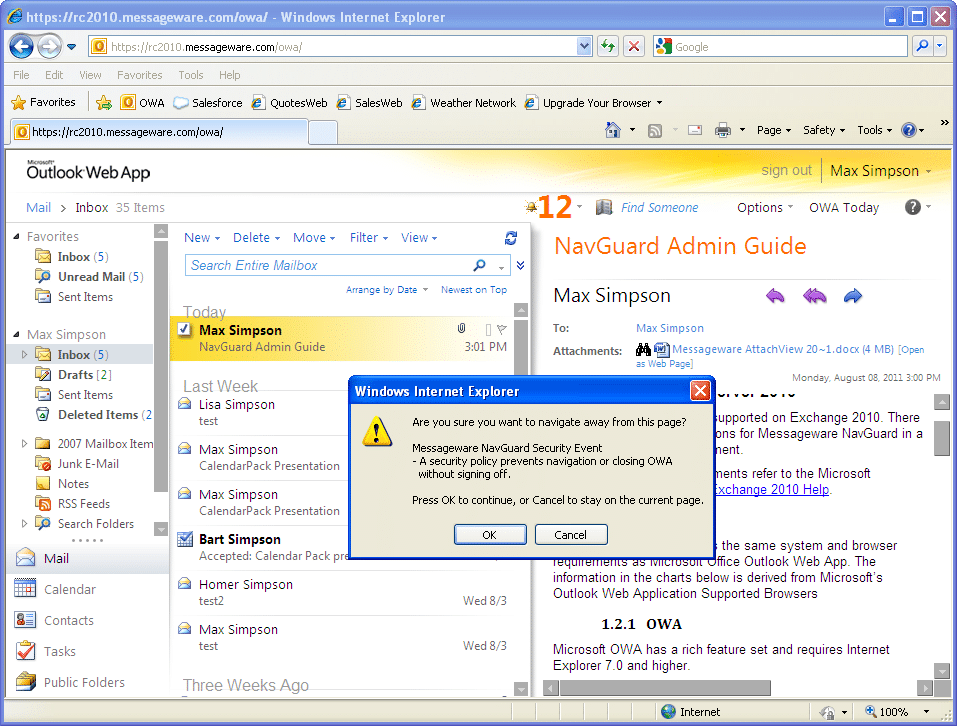Click the Find Someone link
957x726 pixels.
tap(659, 207)
